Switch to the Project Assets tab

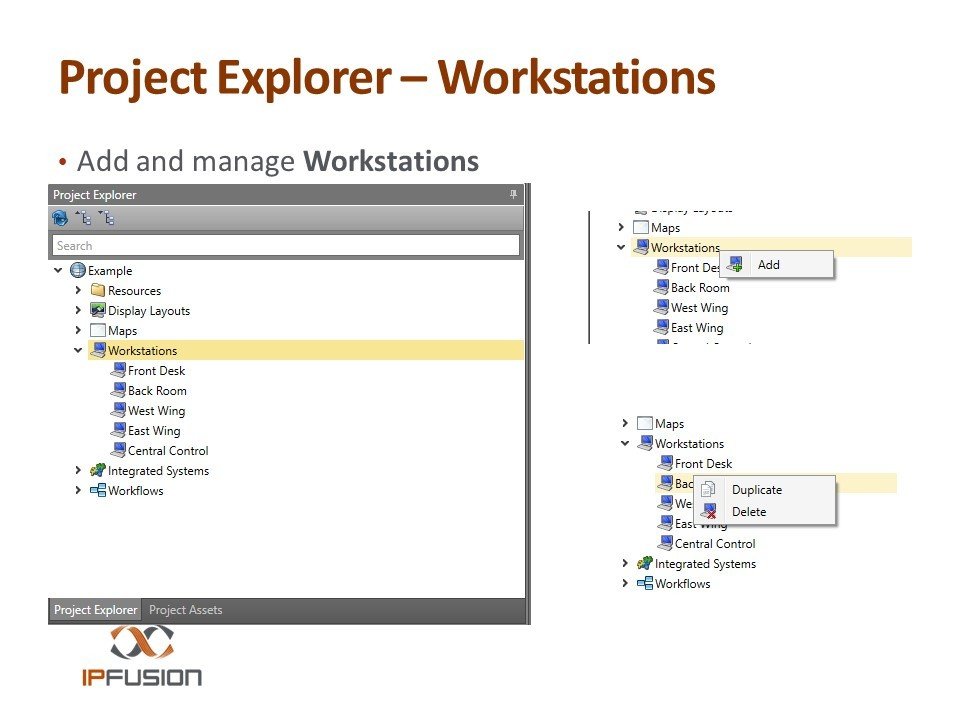[x=186, y=610]
